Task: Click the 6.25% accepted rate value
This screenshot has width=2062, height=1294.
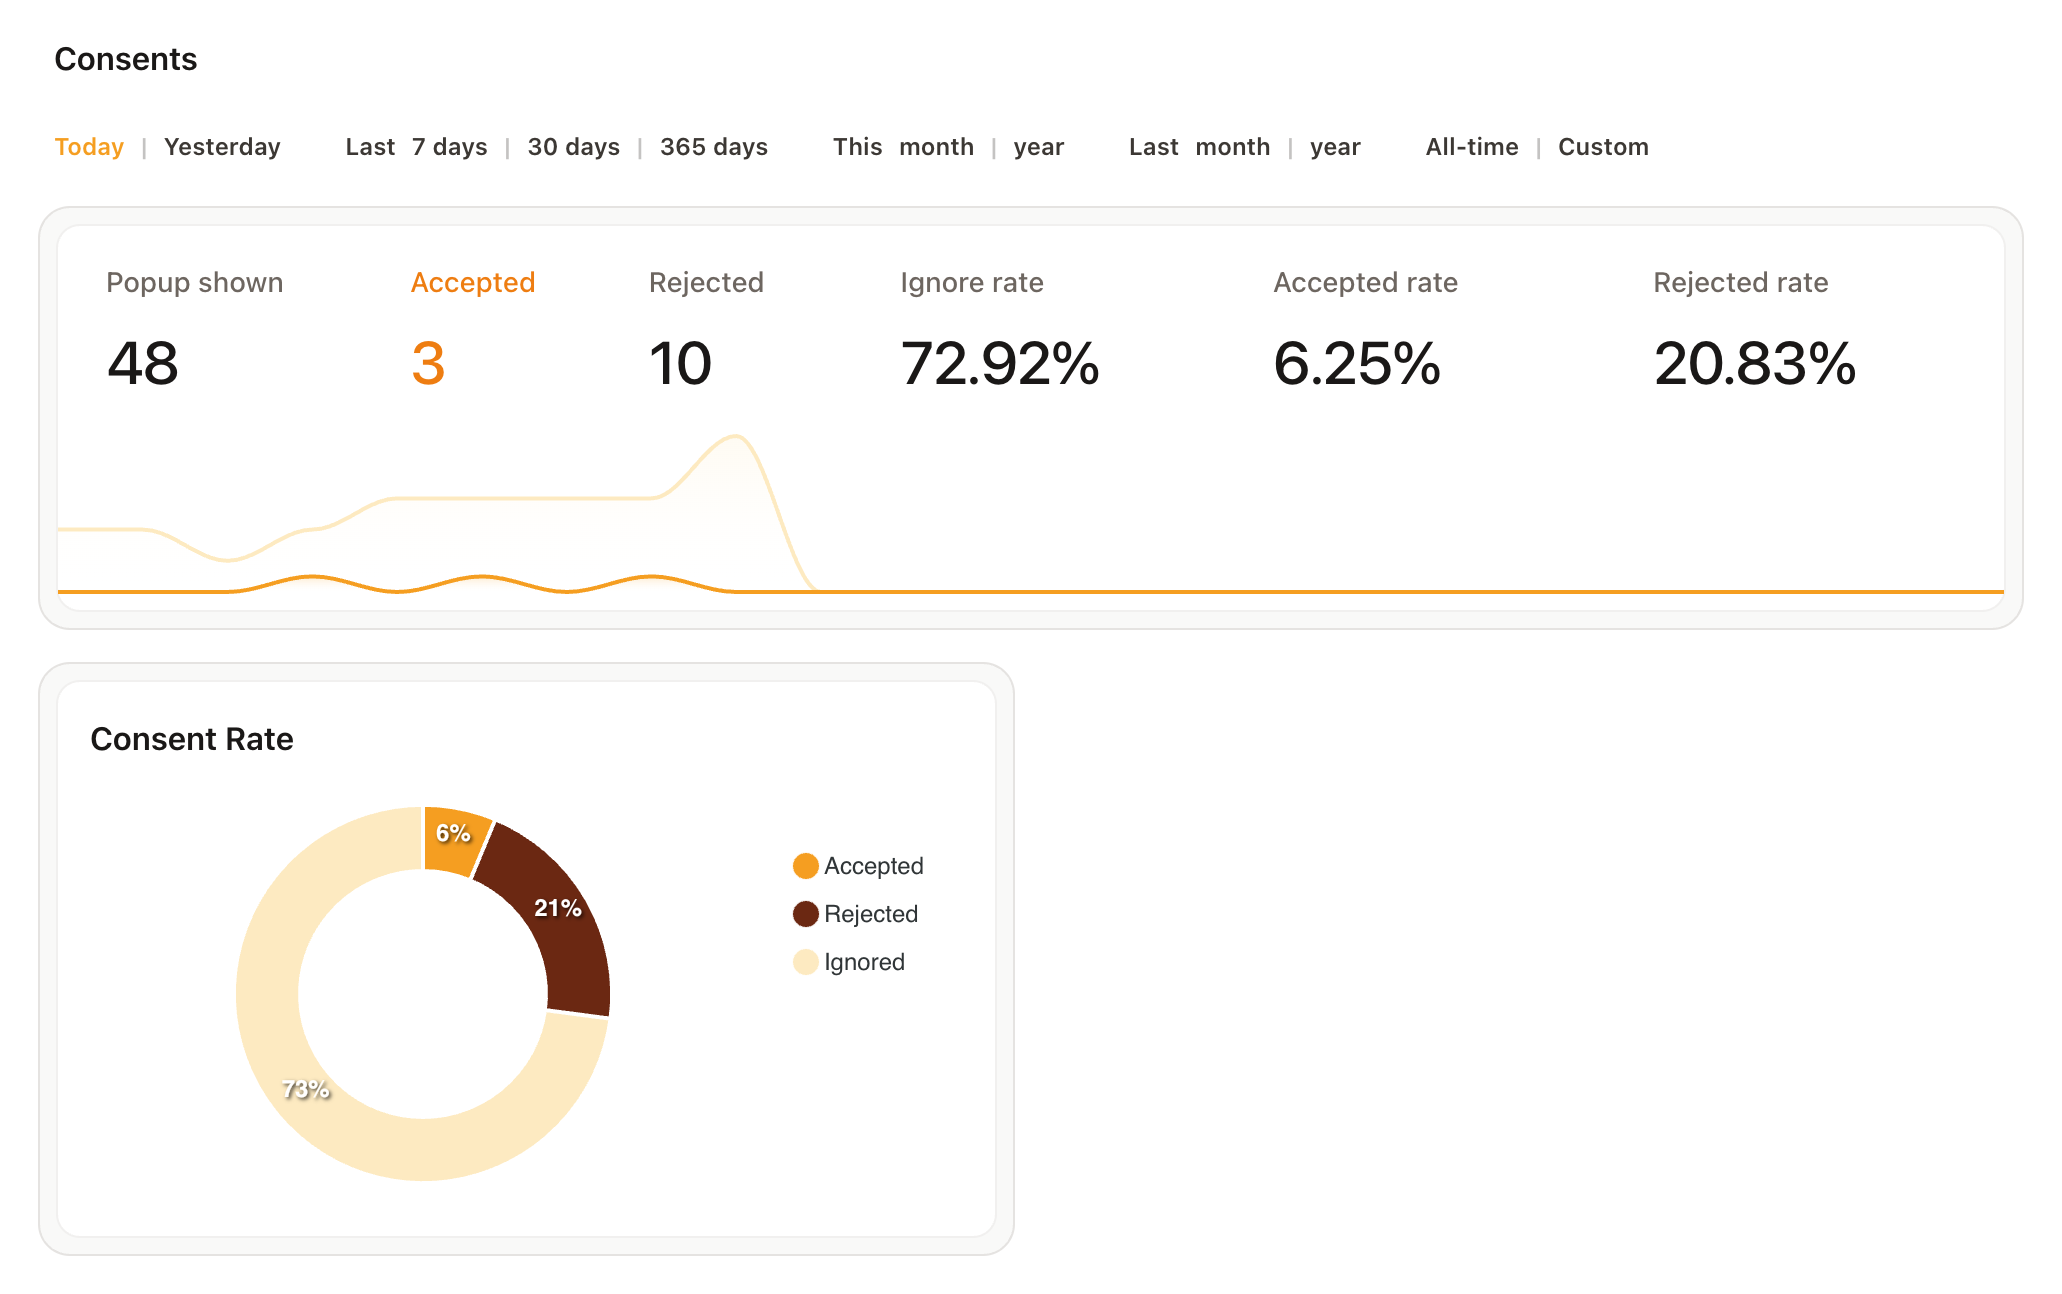Action: point(1357,363)
